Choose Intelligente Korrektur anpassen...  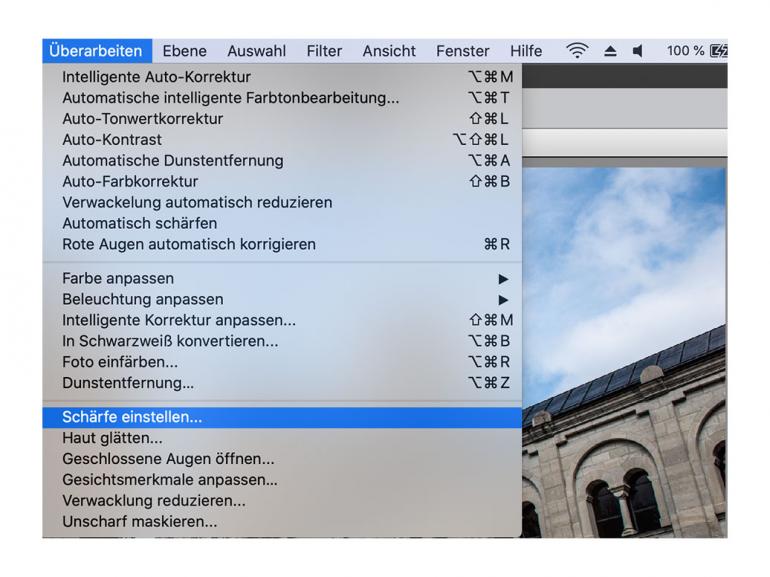click(282, 320)
